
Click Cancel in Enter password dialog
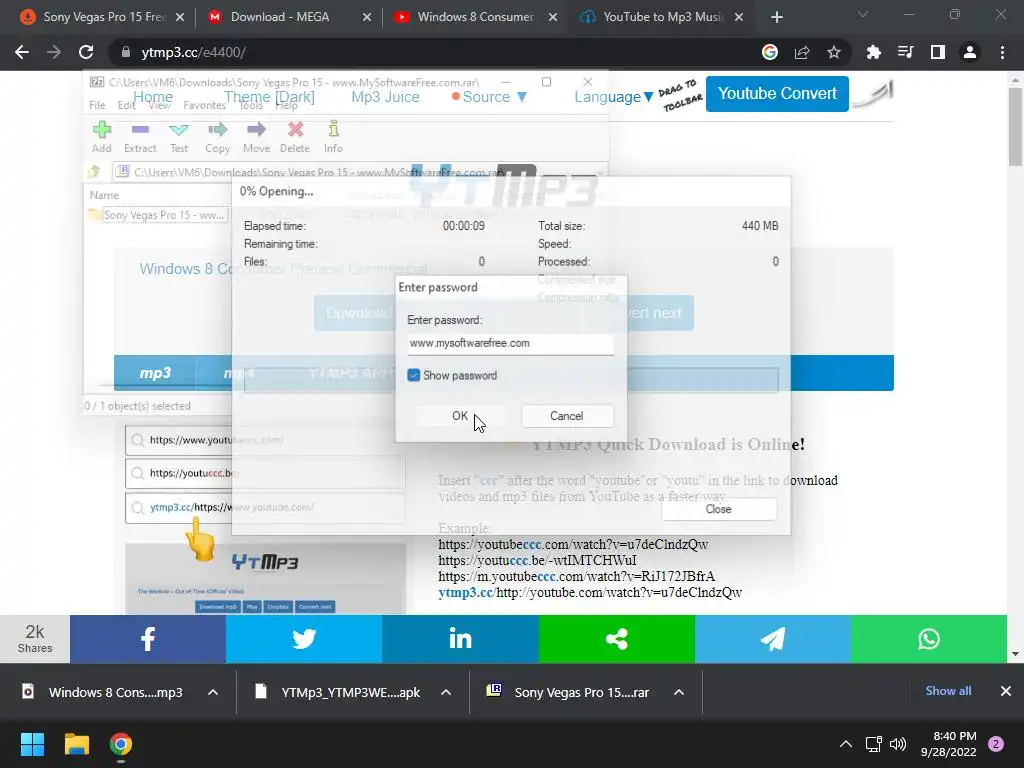tap(567, 416)
